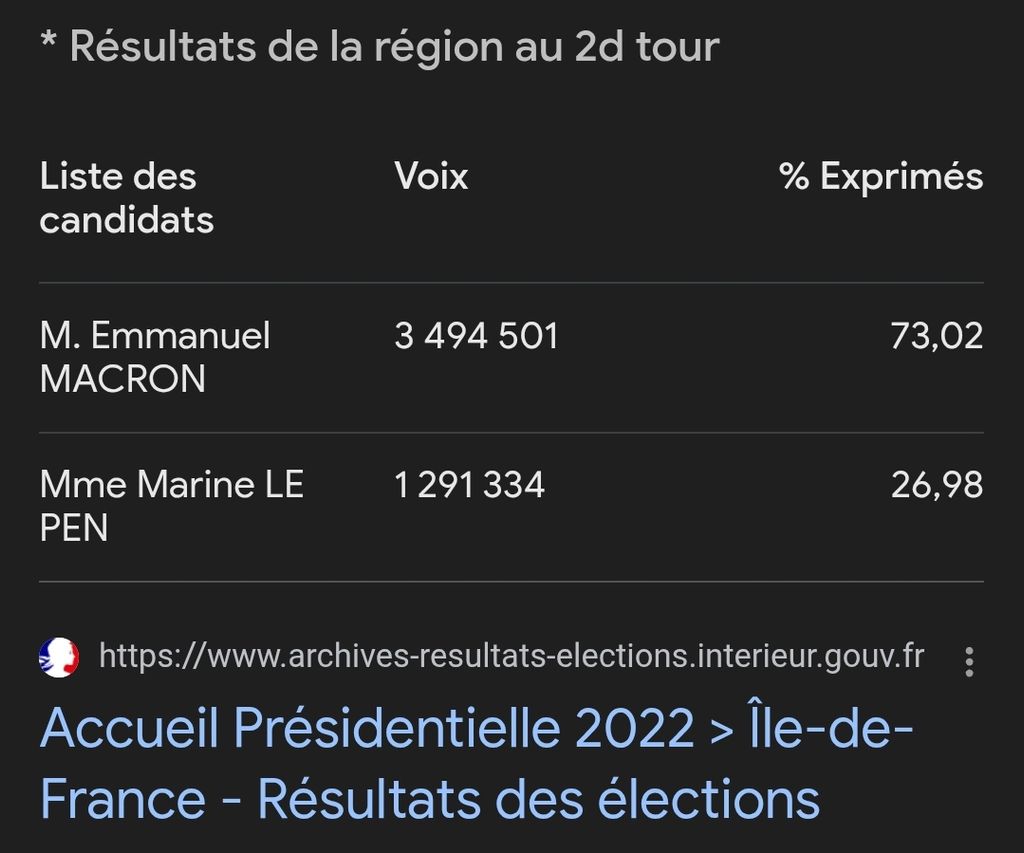Click the archives-resultats-elections.interieur.gouv.fr URL
Viewport: 1024px width, 853px height.
point(511,656)
